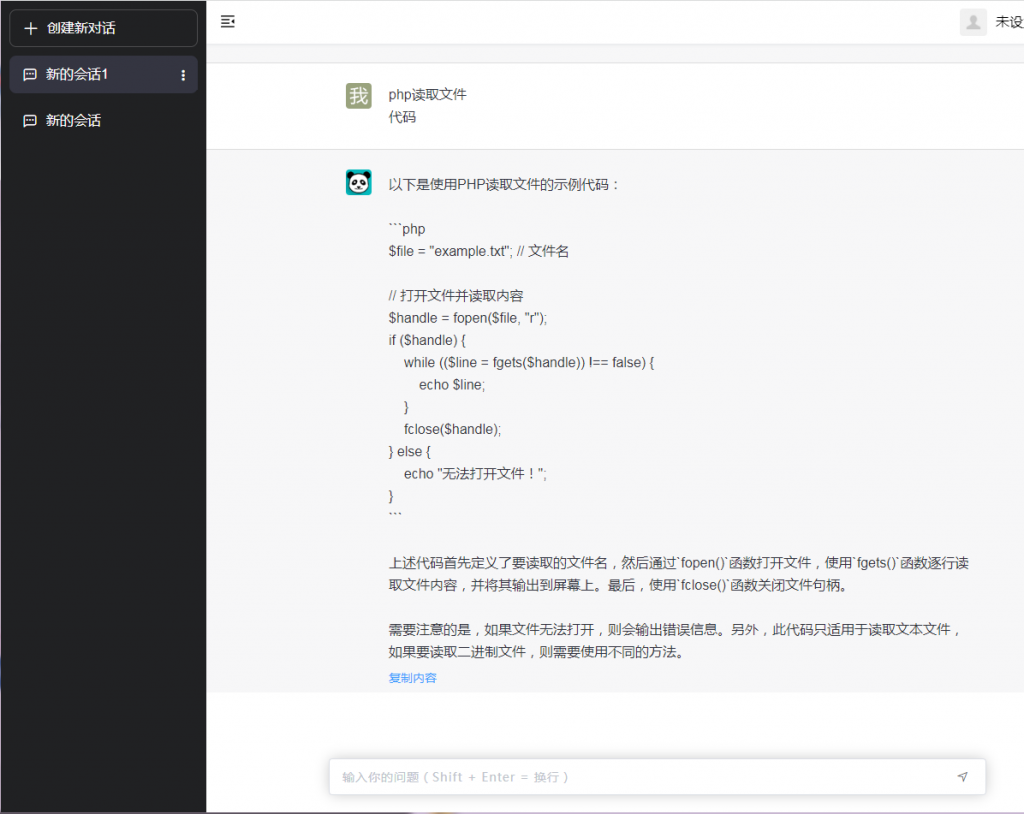
Task: Focus the question input field
Action: tap(657, 777)
